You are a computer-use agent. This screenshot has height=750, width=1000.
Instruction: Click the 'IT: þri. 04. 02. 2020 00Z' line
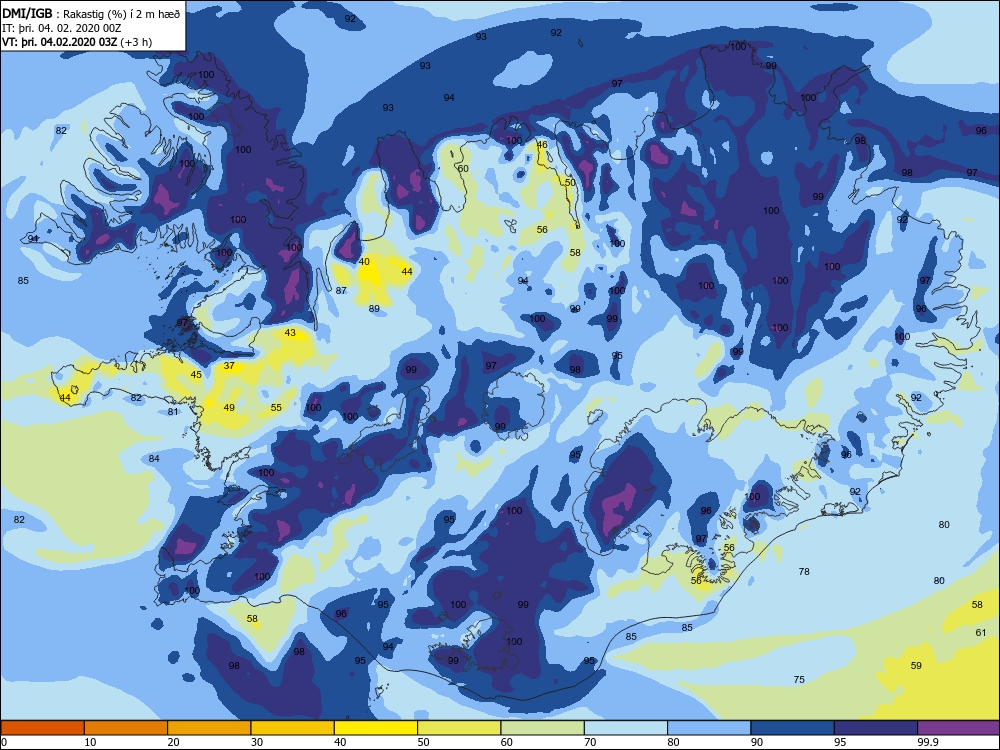(x=61, y=28)
